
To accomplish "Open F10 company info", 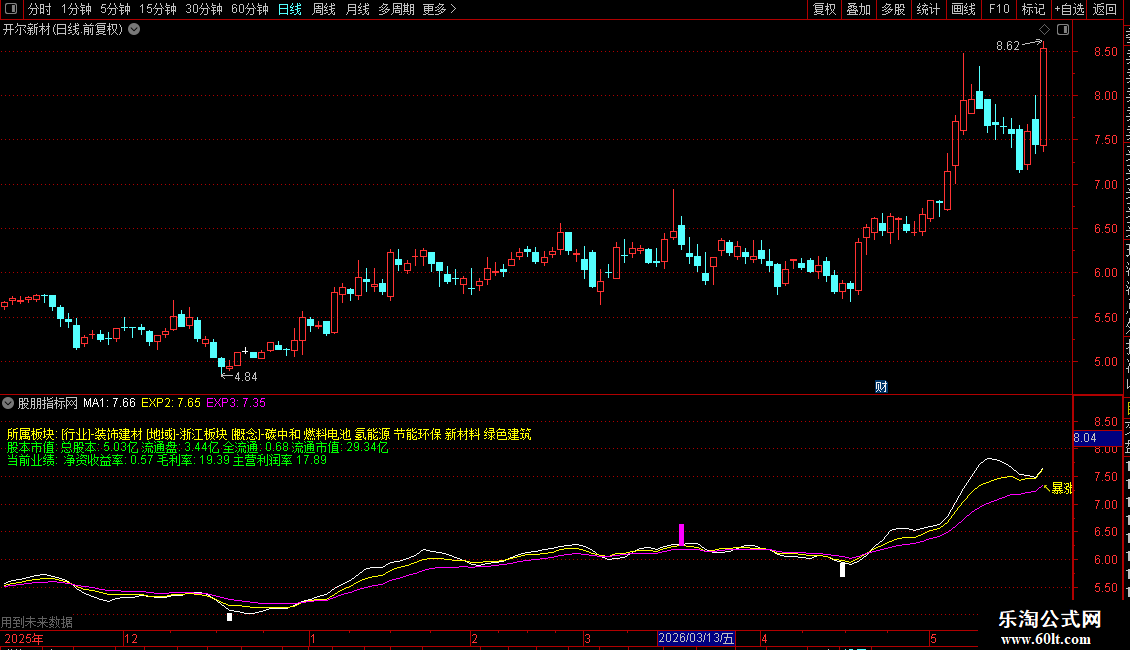I will pyautogui.click(x=999, y=9).
